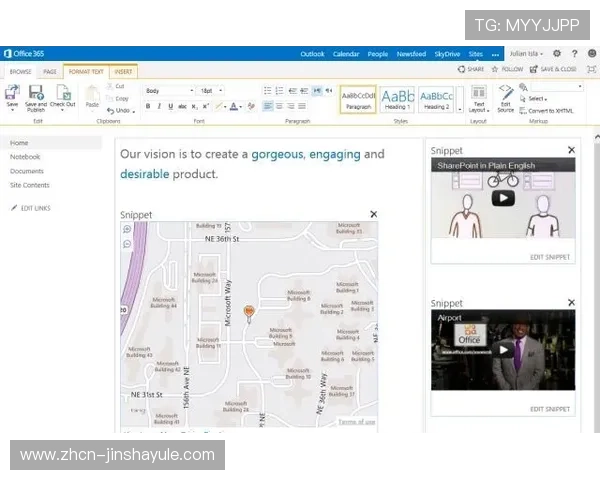This screenshot has height=480, width=600.
Task: Open the font color picker
Action: pos(233,106)
